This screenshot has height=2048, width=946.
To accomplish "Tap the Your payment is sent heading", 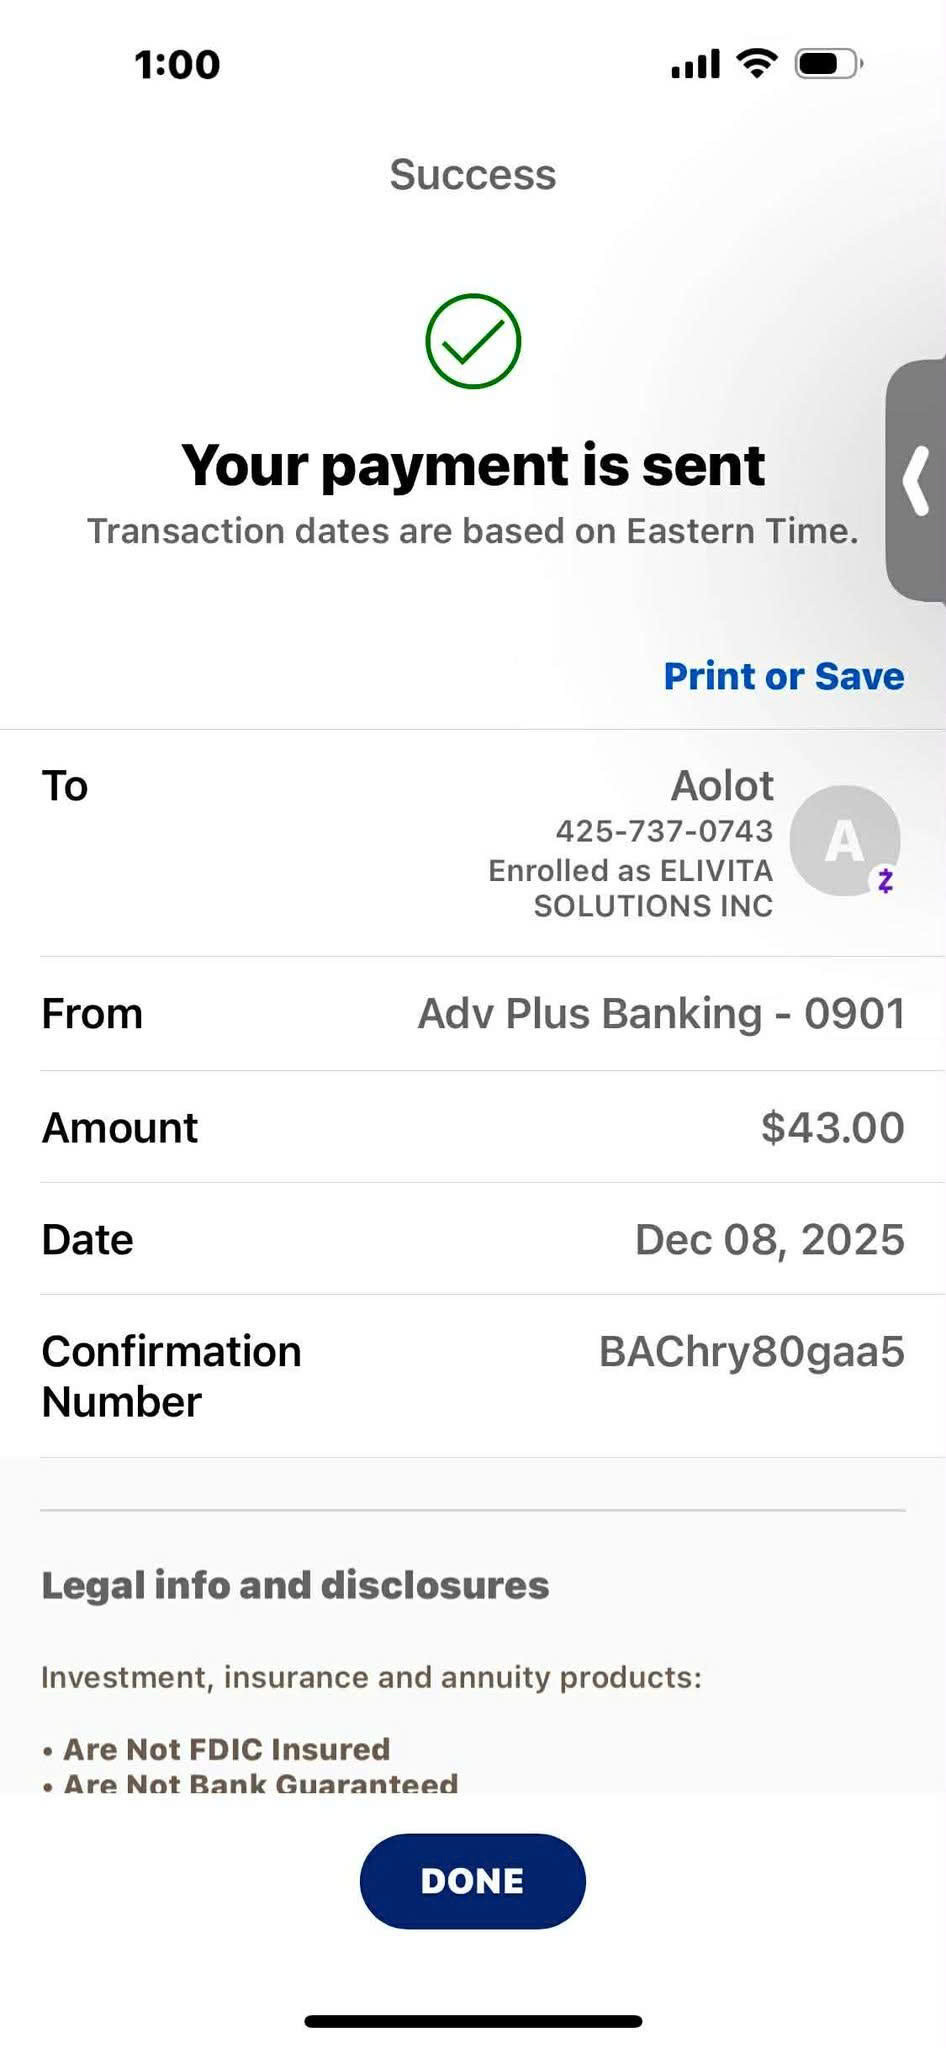I will 473,465.
